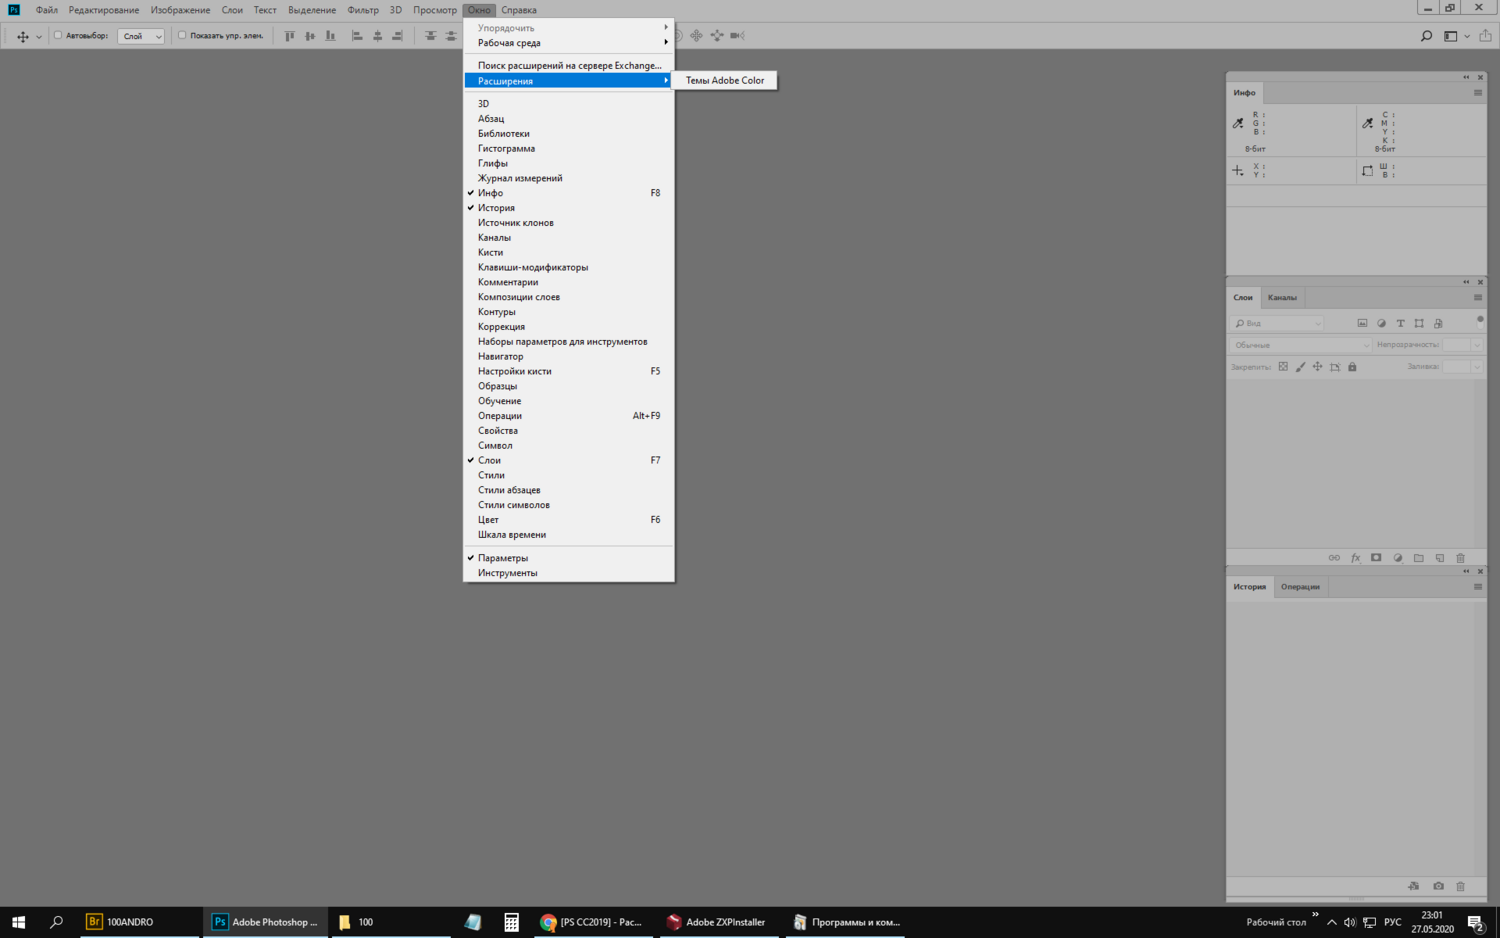The height and width of the screenshot is (938, 1500).
Task: Click the link layers chain icon
Action: point(1334,558)
